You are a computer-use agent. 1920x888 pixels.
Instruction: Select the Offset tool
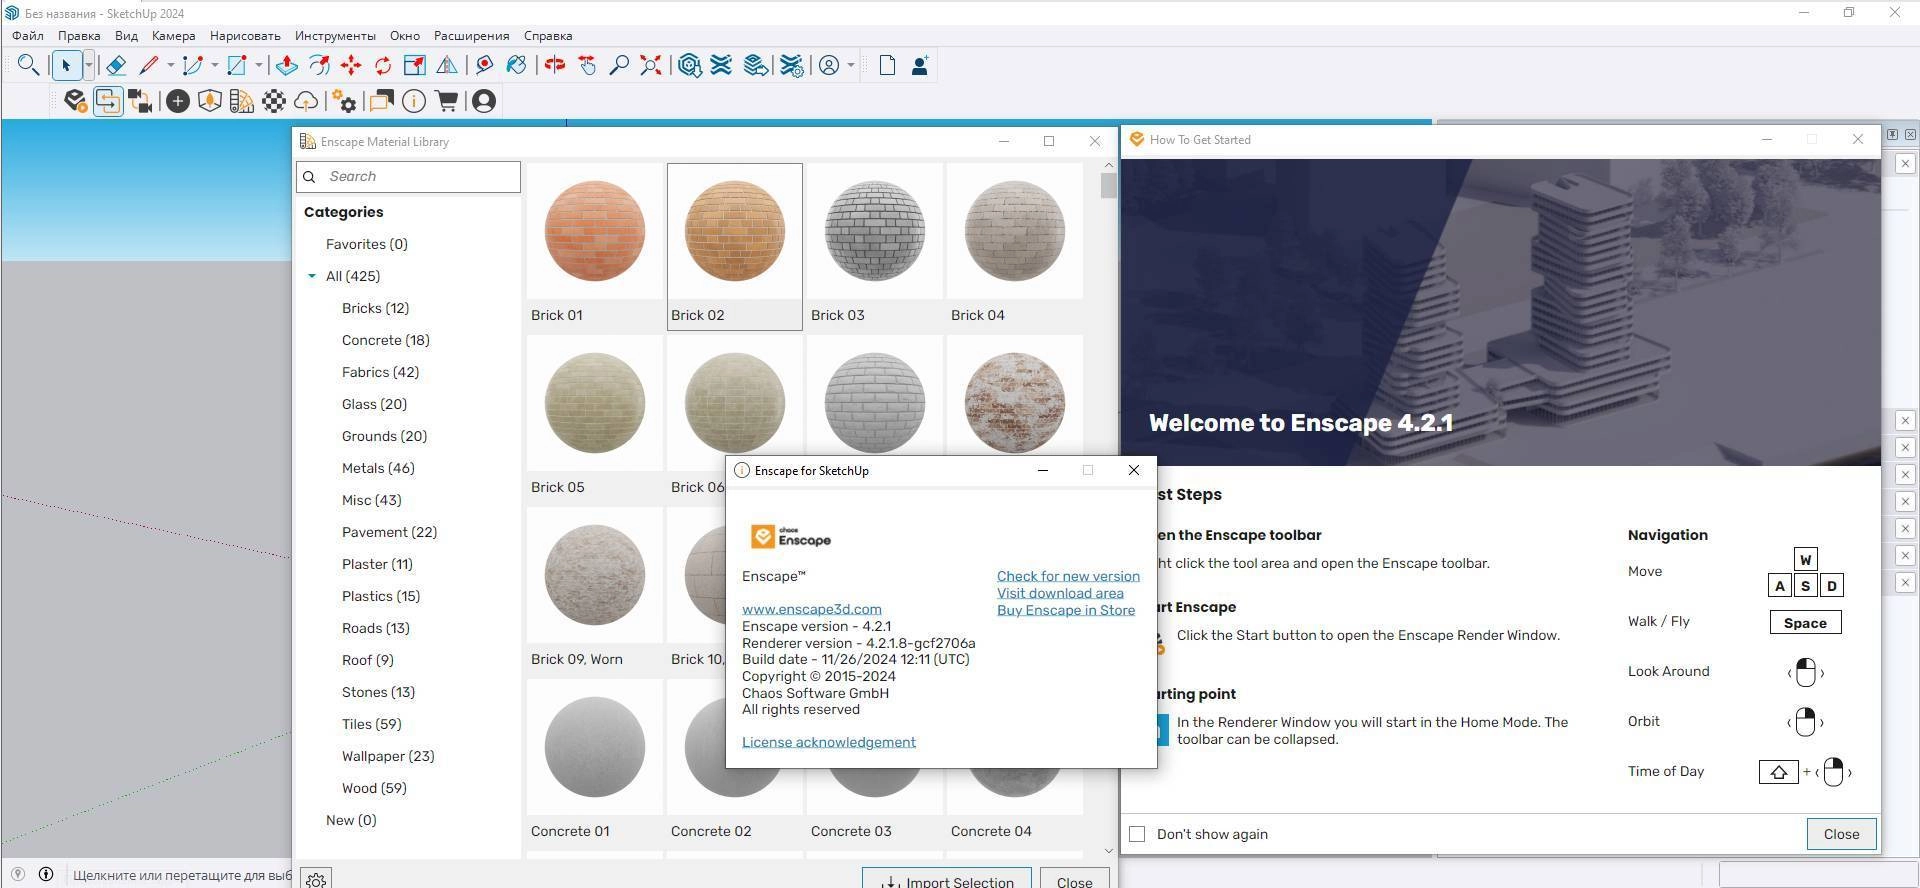tap(319, 65)
